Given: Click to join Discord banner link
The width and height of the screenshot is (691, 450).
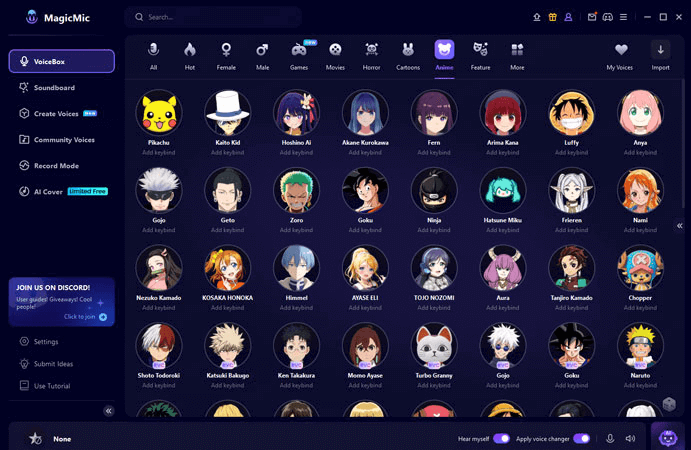Looking at the screenshot, I should pyautogui.click(x=85, y=316).
